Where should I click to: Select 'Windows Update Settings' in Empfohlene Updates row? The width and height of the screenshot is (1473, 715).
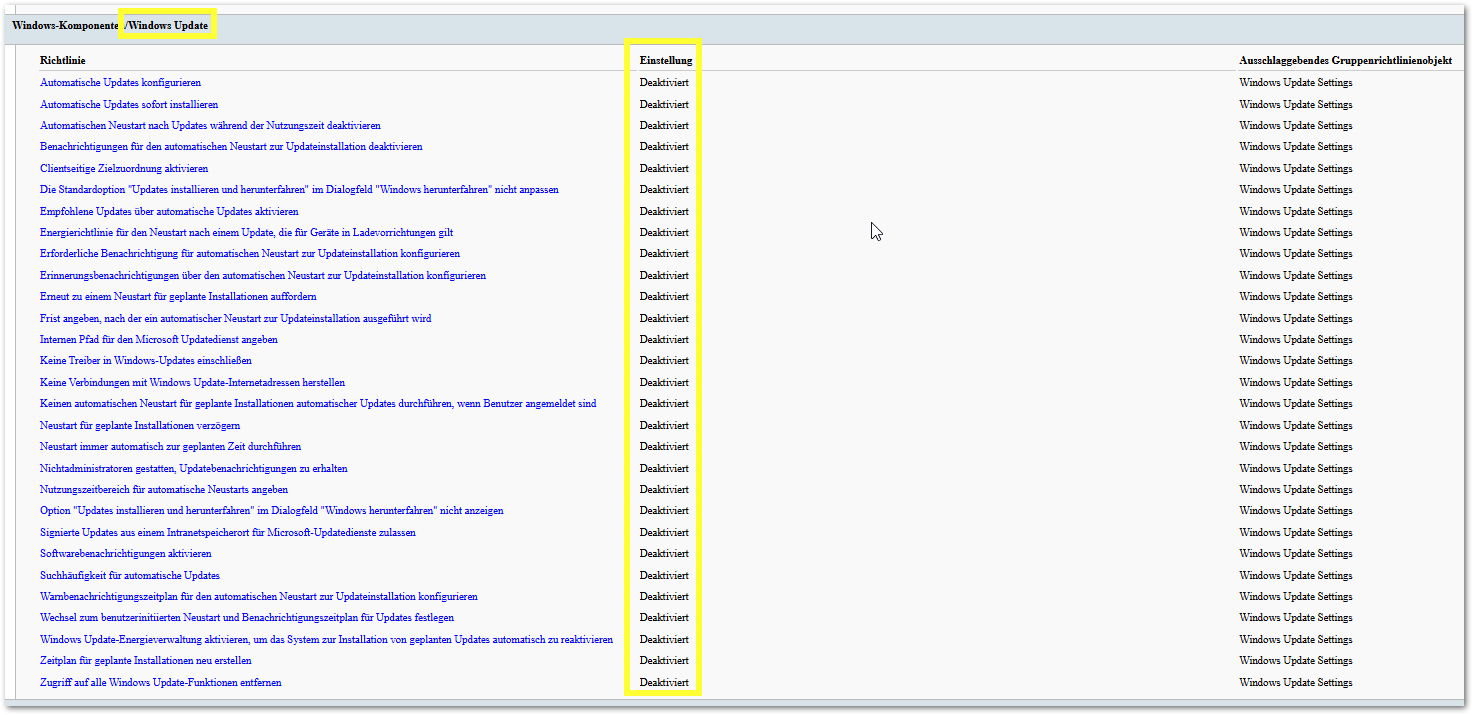[x=1296, y=211]
